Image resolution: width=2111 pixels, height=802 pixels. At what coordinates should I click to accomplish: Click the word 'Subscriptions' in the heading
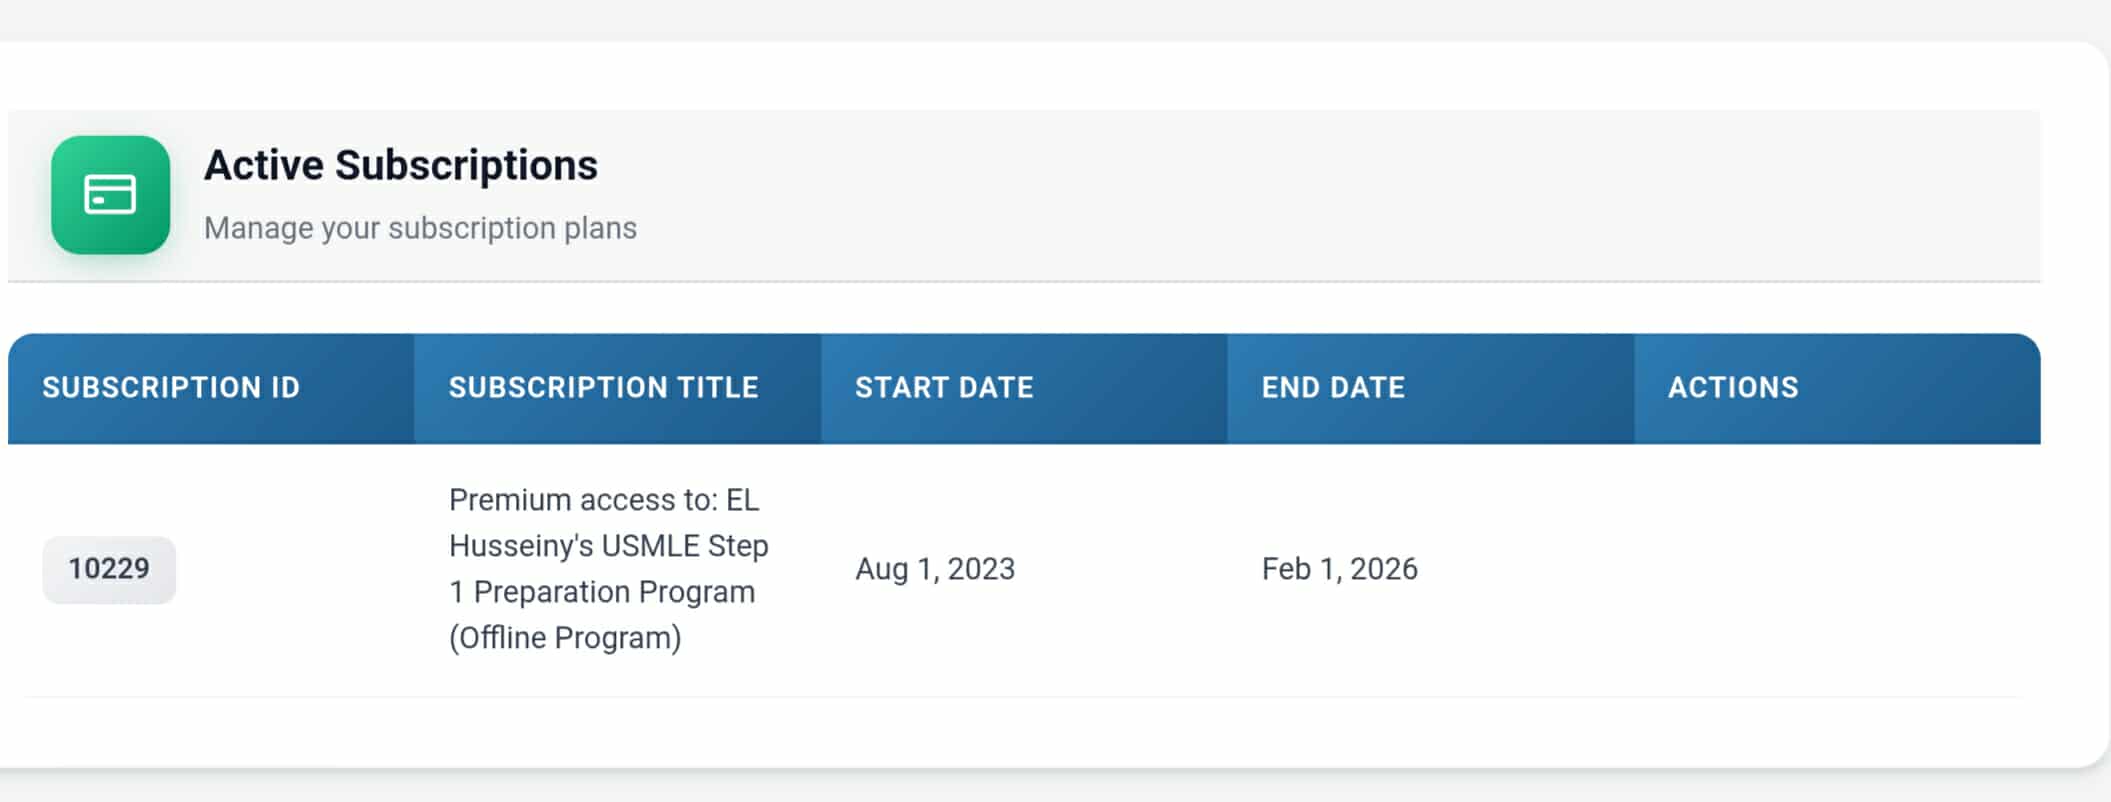point(466,166)
